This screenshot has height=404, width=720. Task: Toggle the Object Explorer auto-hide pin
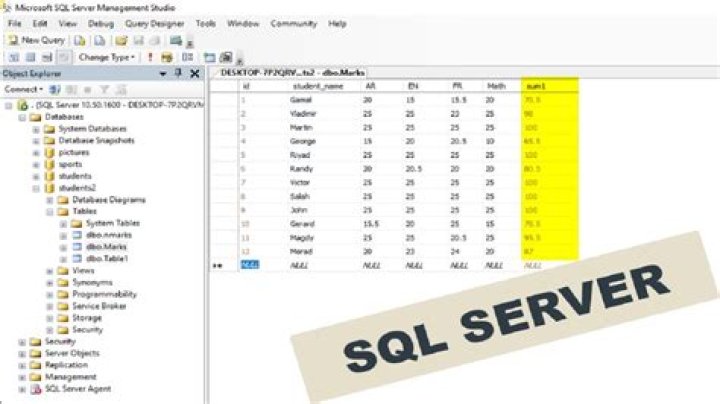178,73
